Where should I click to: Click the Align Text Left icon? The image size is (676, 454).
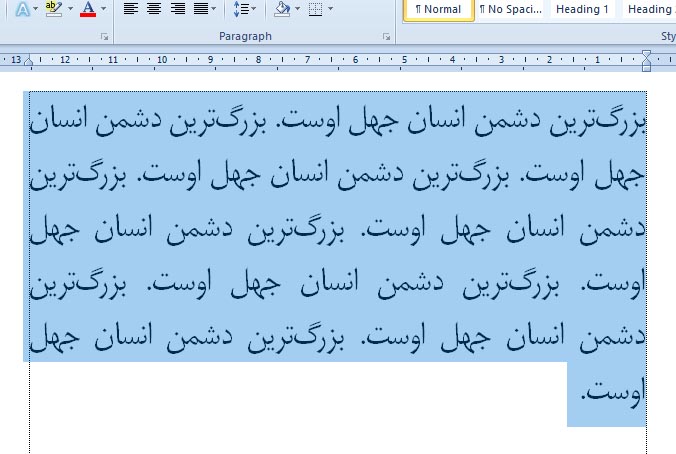(131, 9)
